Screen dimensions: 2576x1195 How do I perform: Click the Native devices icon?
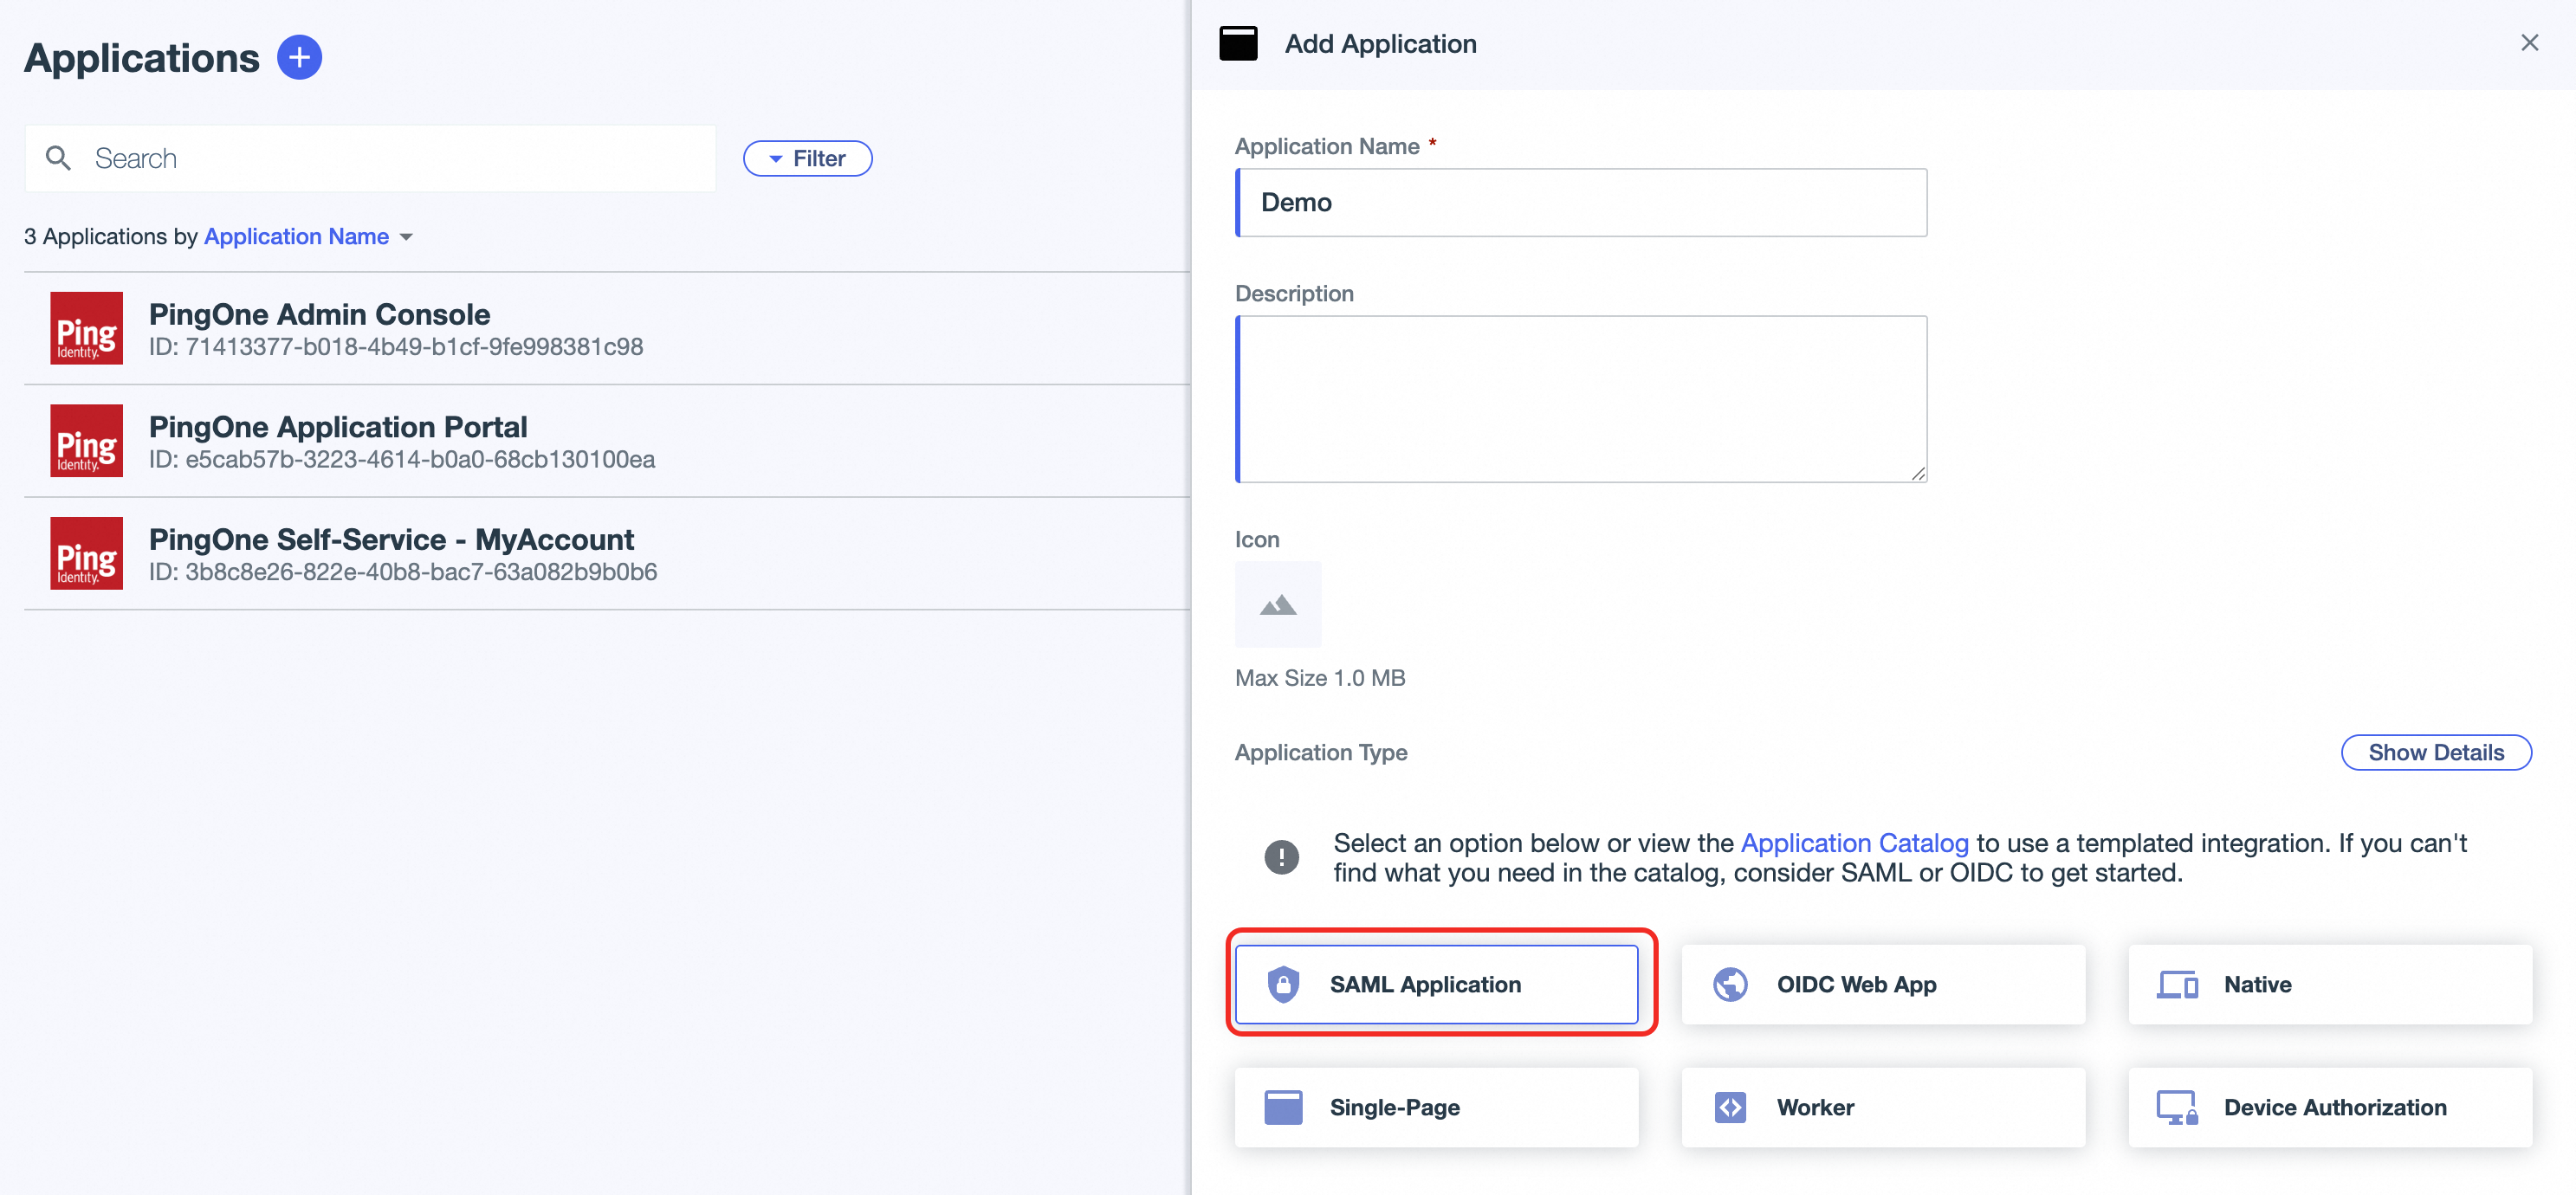coord(2177,985)
